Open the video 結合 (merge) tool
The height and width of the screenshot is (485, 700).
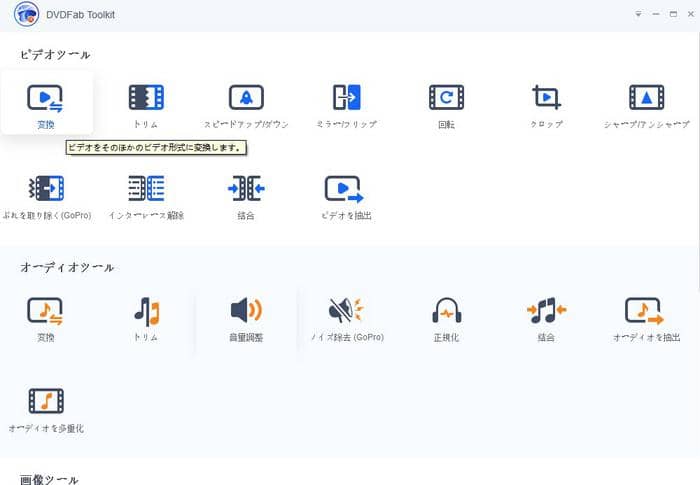pyautogui.click(x=246, y=197)
